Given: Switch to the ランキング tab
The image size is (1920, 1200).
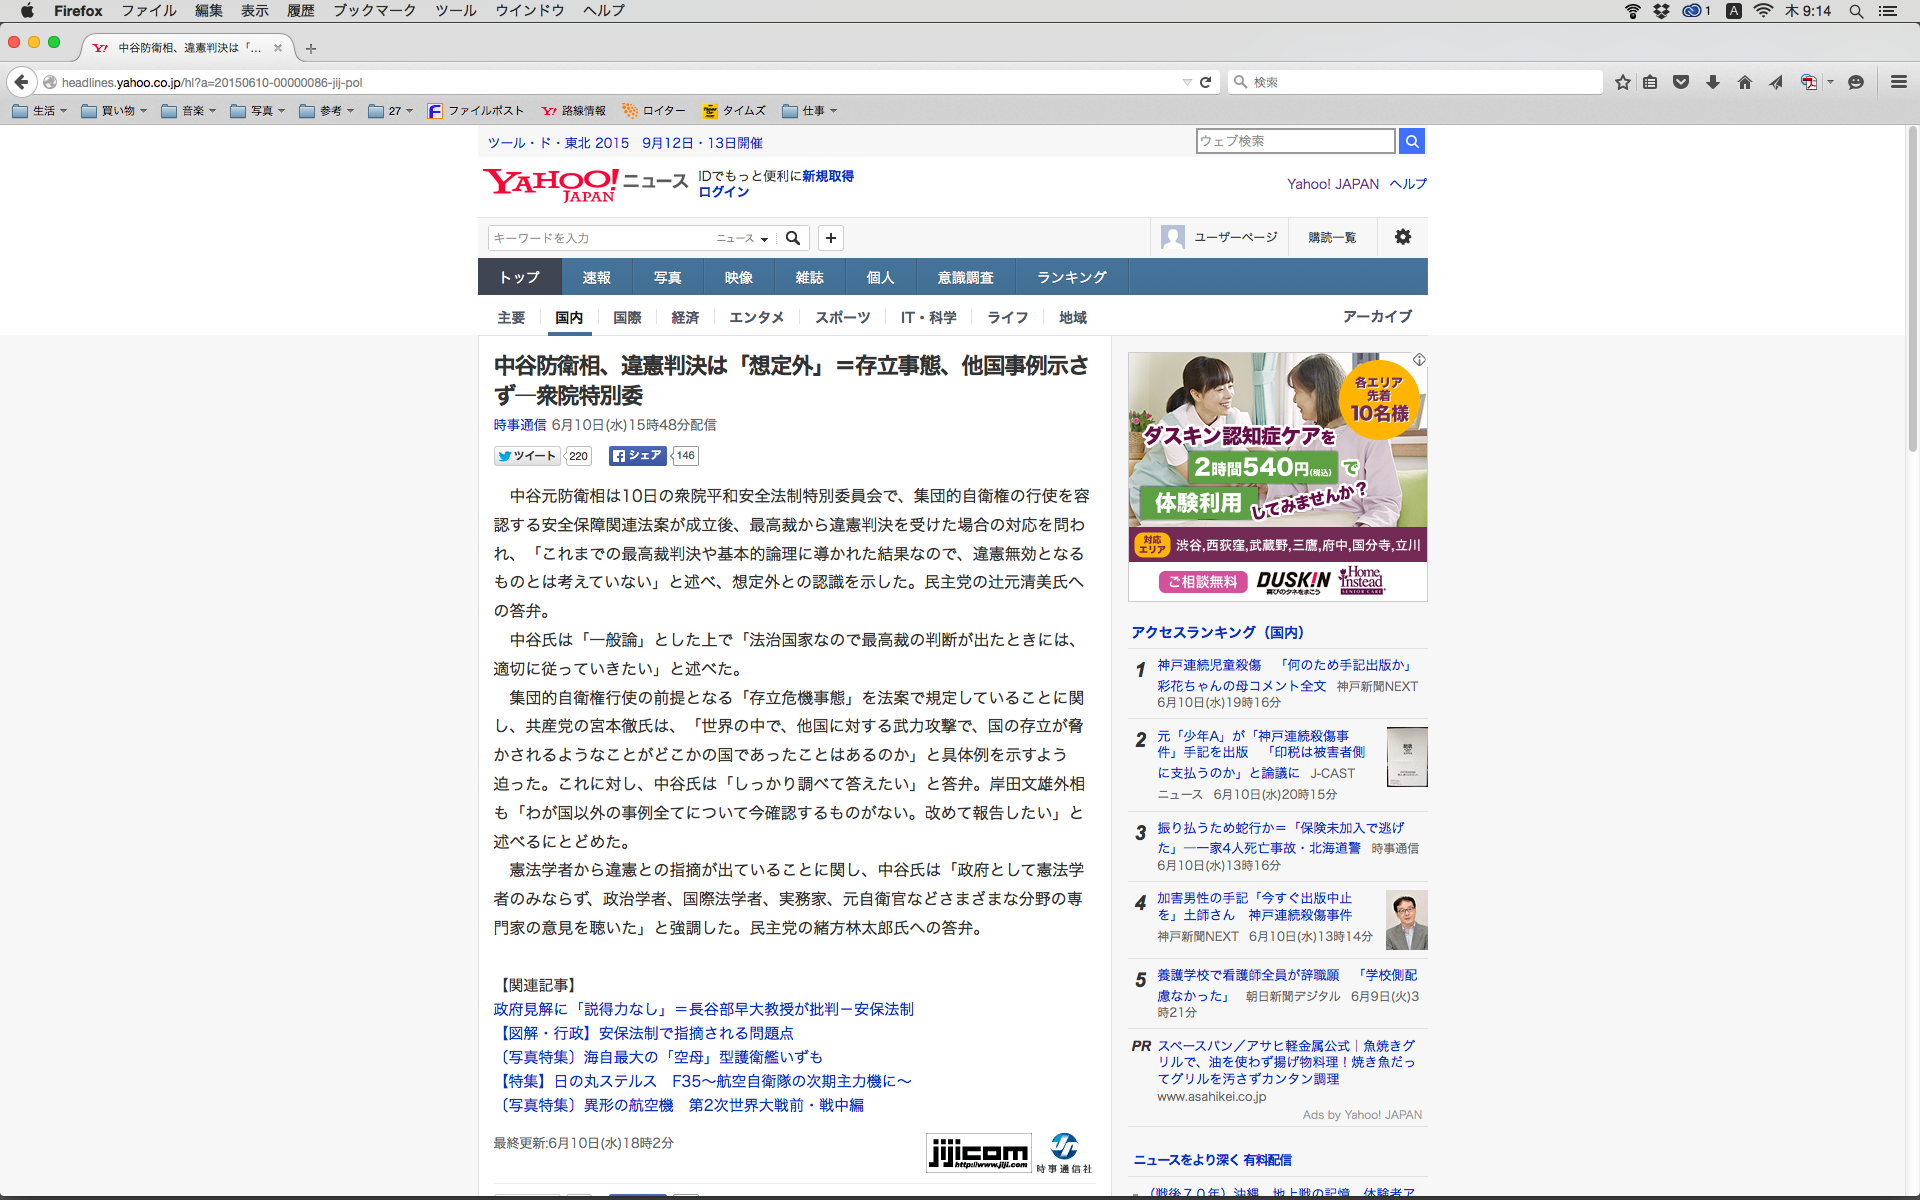Looking at the screenshot, I should click(1071, 277).
